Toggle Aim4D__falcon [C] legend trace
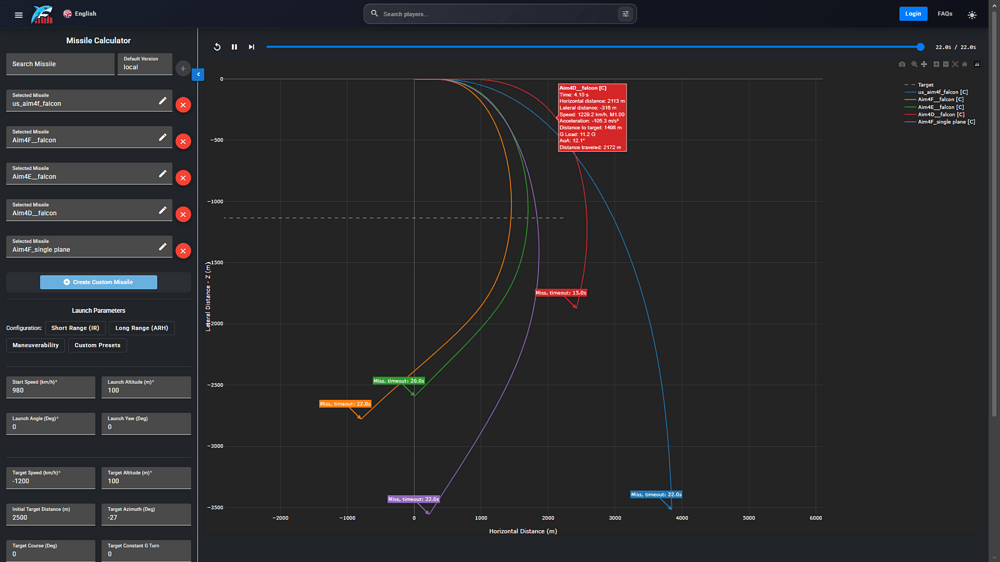 coord(934,114)
